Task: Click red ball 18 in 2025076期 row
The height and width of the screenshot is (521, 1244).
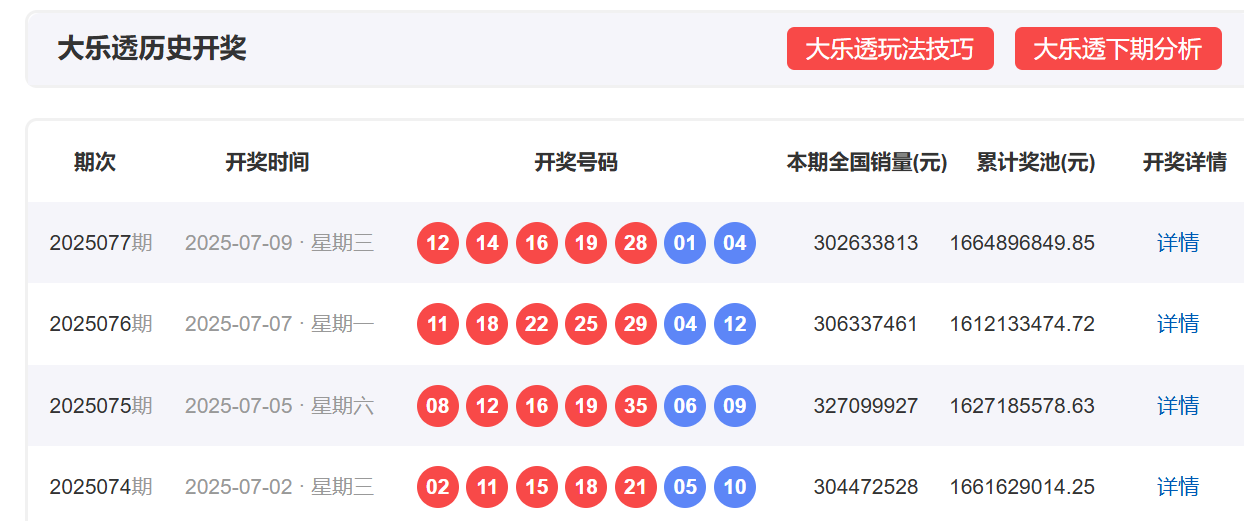Action: pyautogui.click(x=487, y=324)
